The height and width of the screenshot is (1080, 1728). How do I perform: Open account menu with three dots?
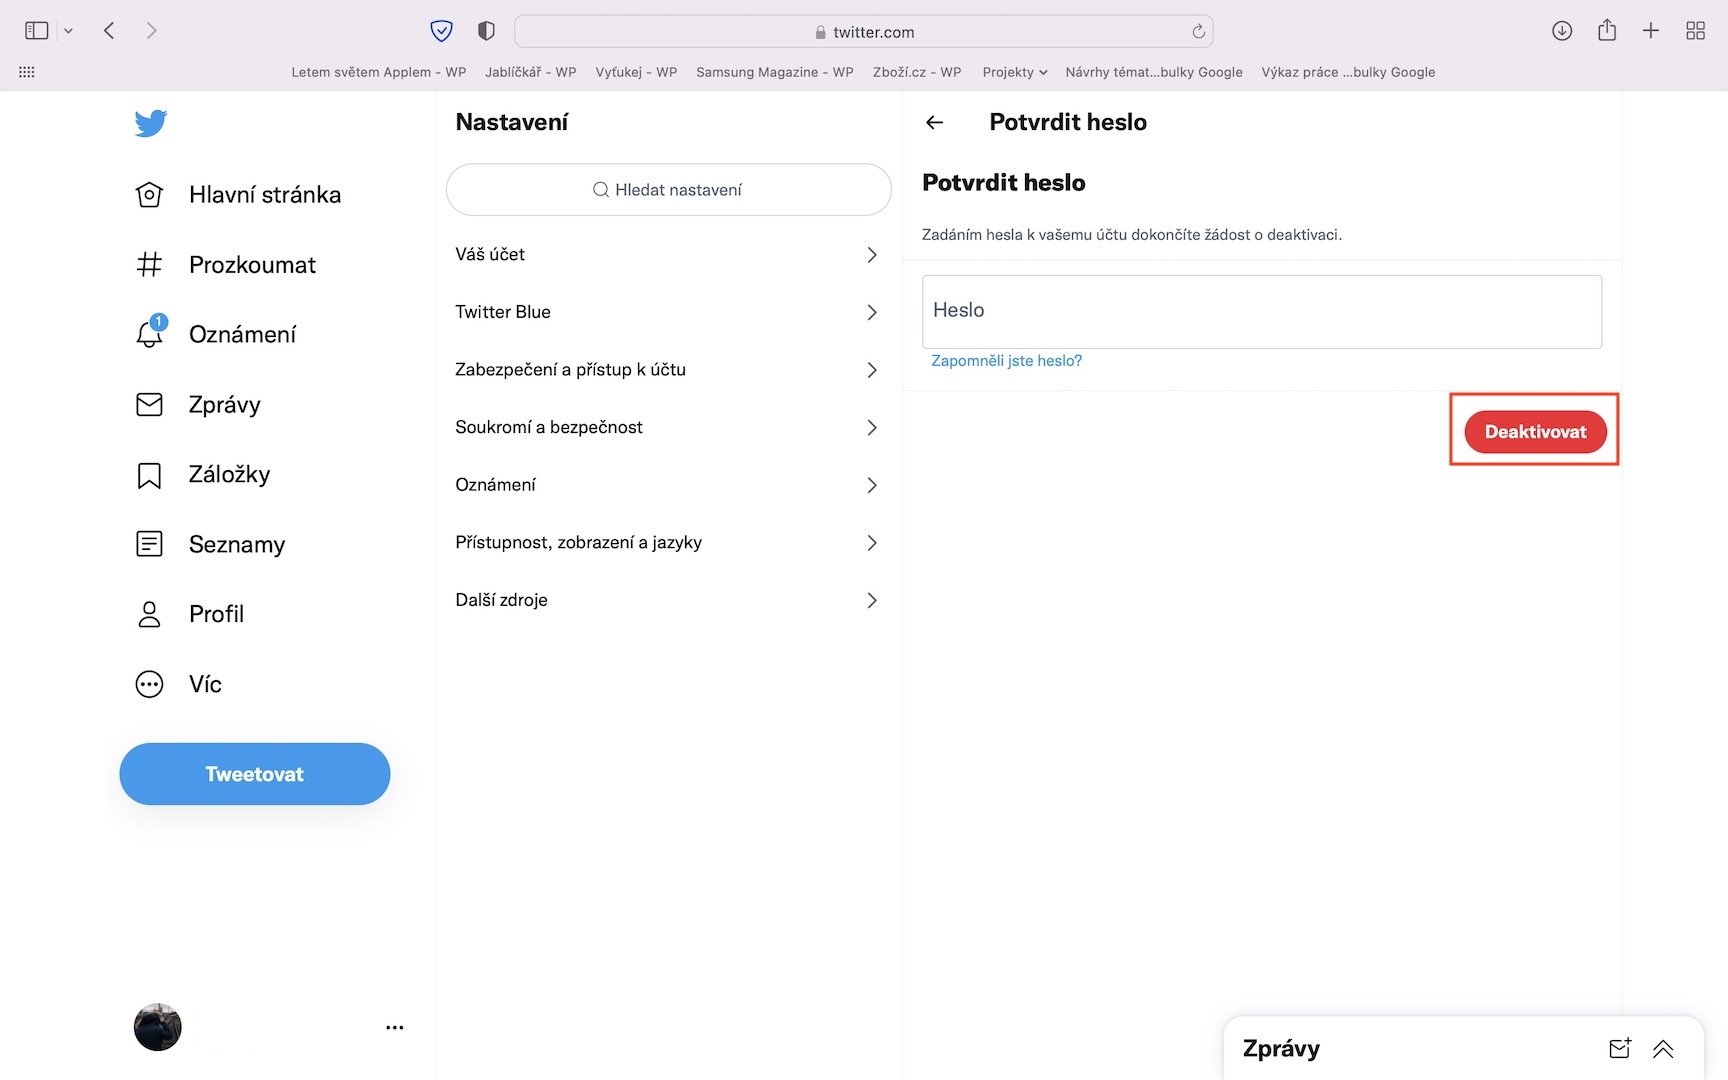395,1027
